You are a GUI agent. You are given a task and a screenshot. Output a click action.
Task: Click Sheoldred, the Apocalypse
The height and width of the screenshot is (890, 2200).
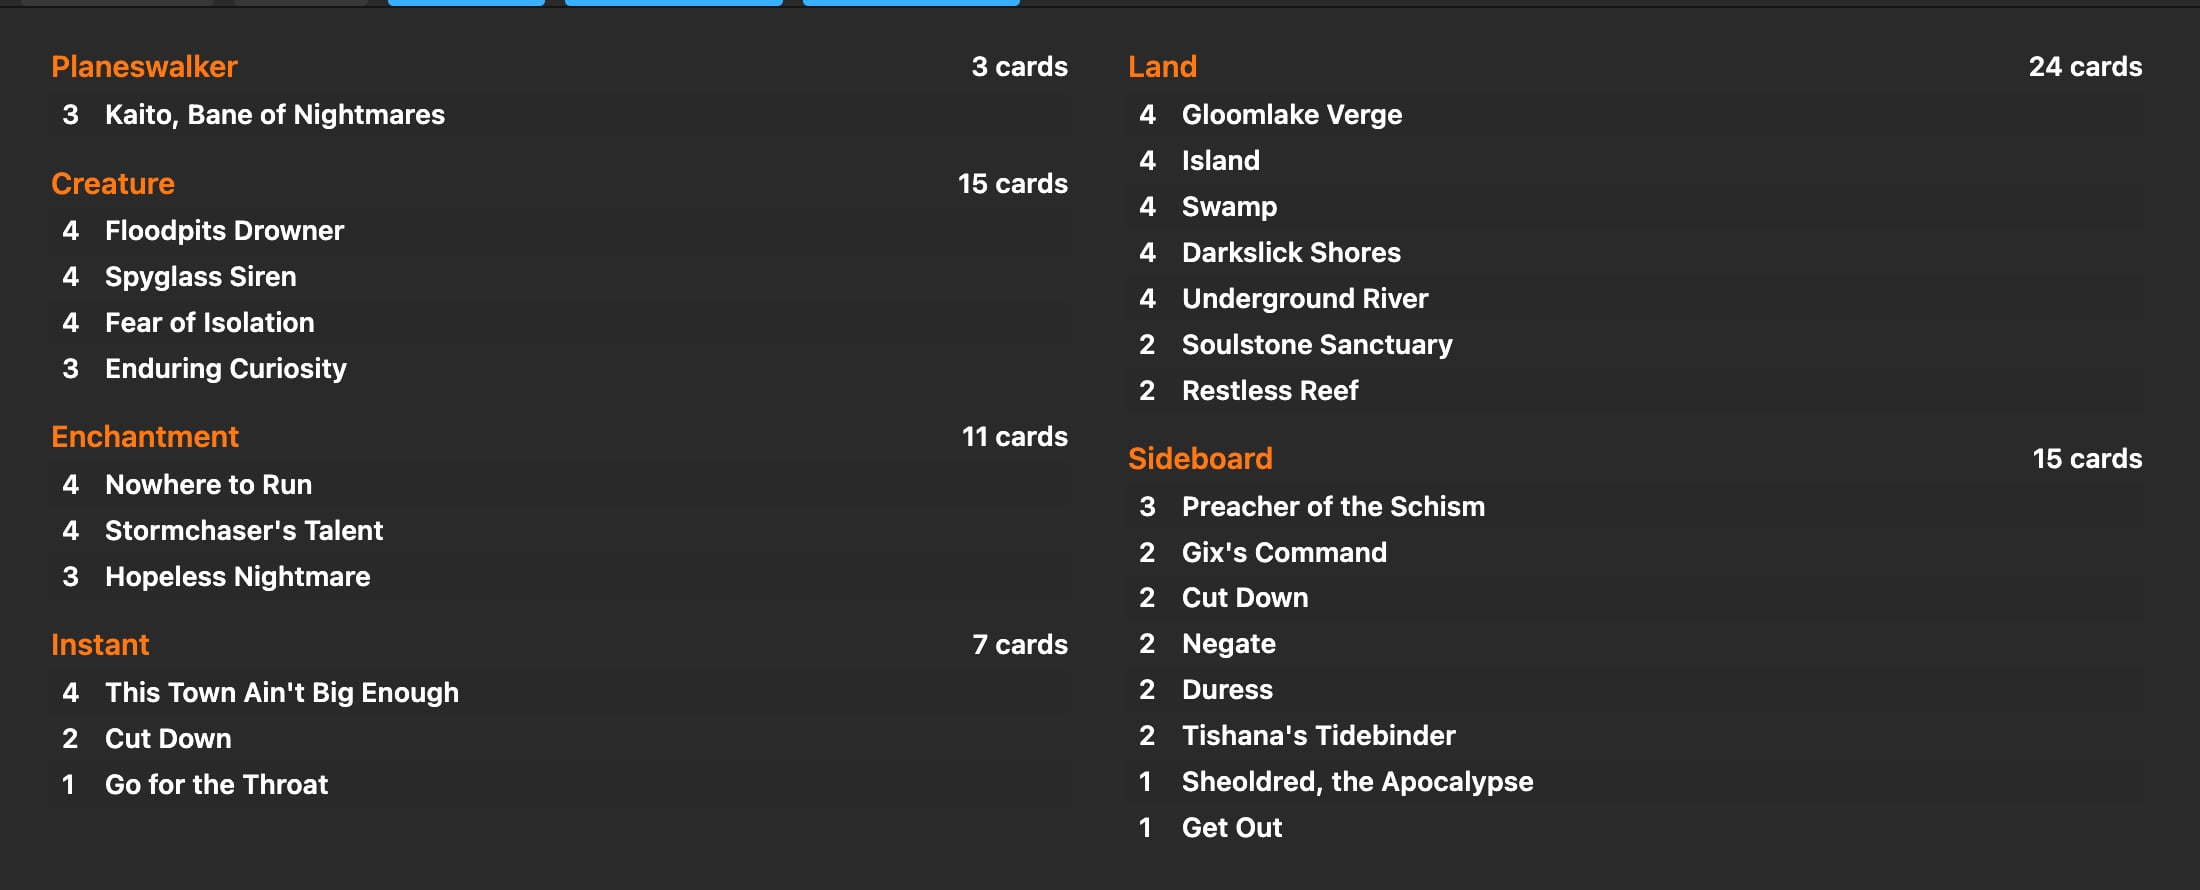pos(1356,782)
